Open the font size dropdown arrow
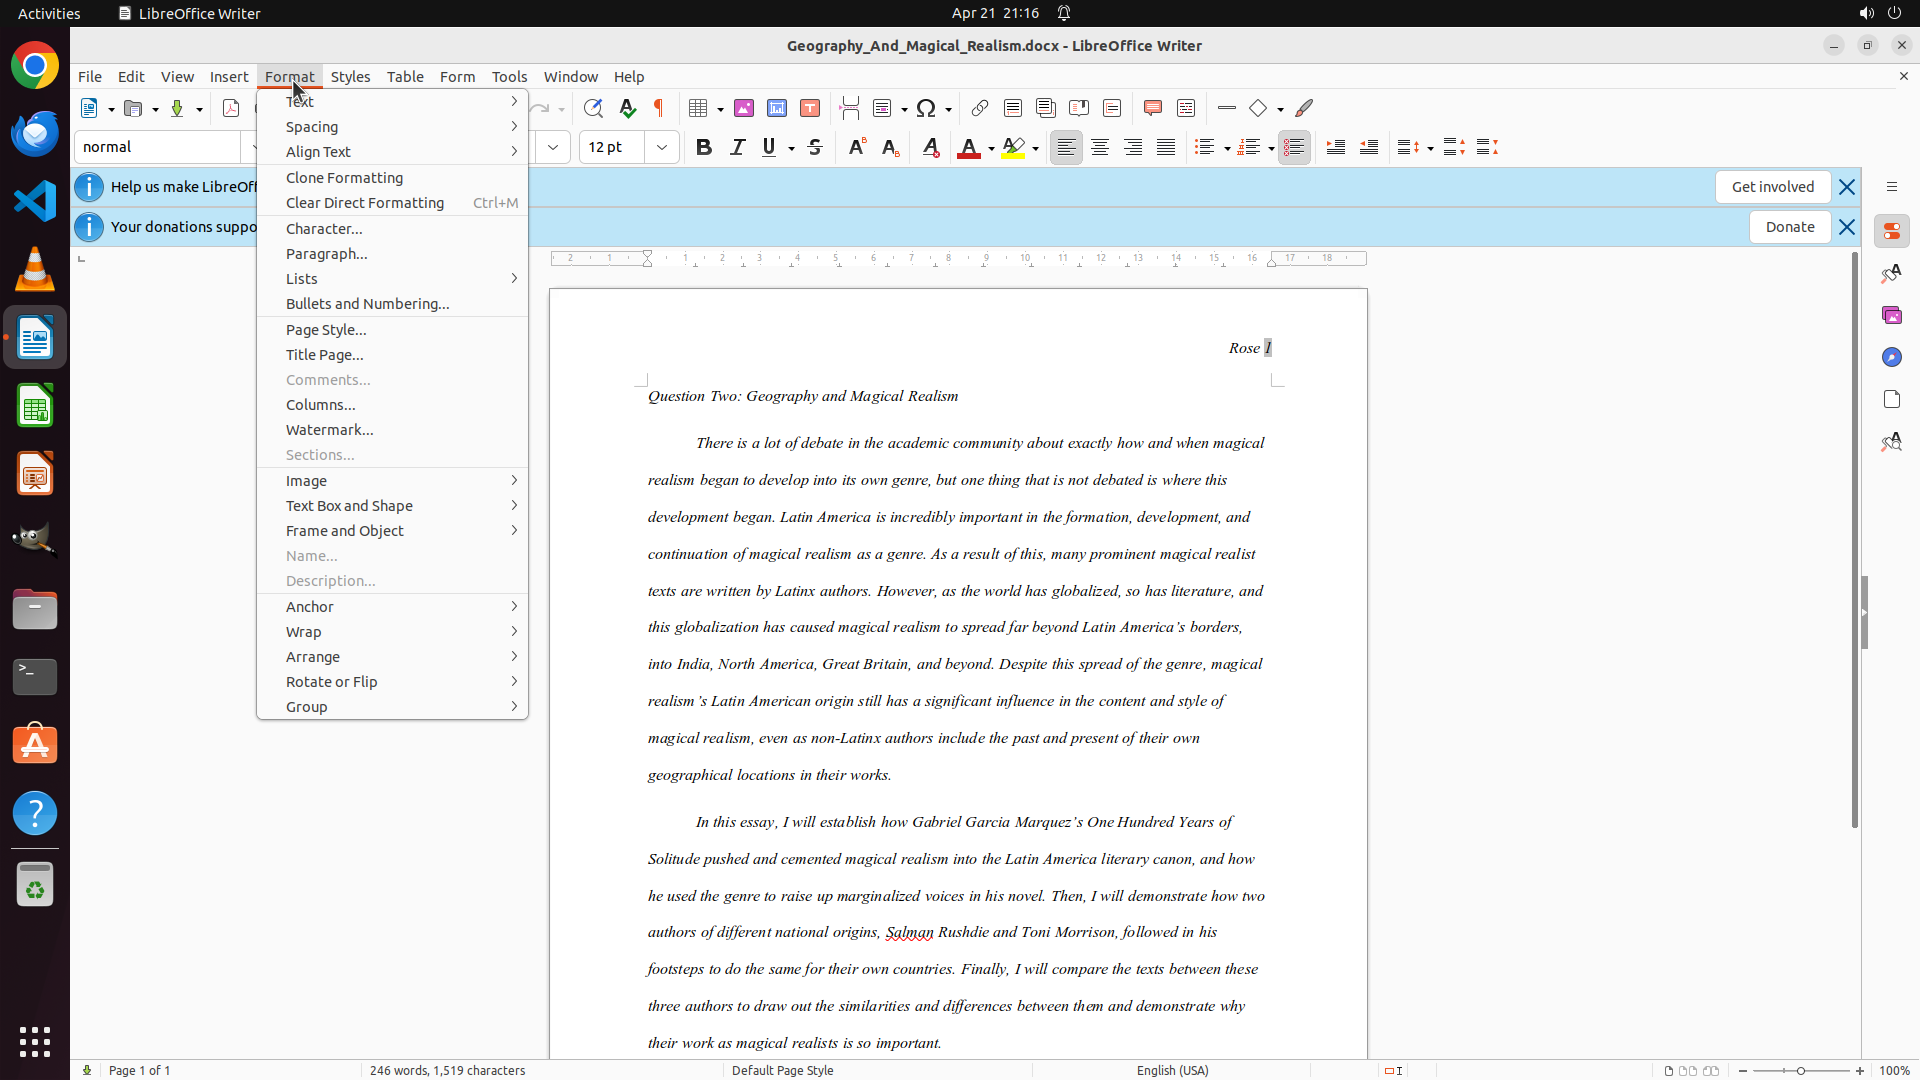1920x1080 pixels. pyautogui.click(x=662, y=147)
